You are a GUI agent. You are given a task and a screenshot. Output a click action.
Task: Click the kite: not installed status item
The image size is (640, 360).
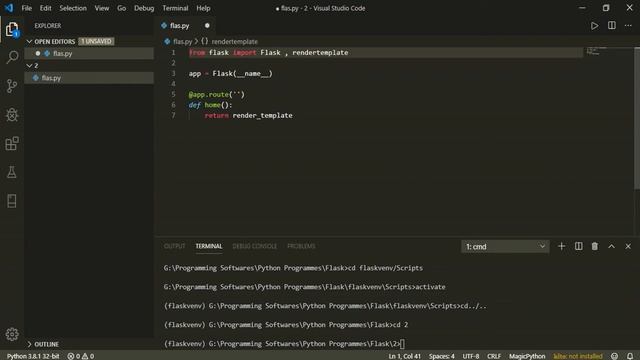pyautogui.click(x=578, y=356)
